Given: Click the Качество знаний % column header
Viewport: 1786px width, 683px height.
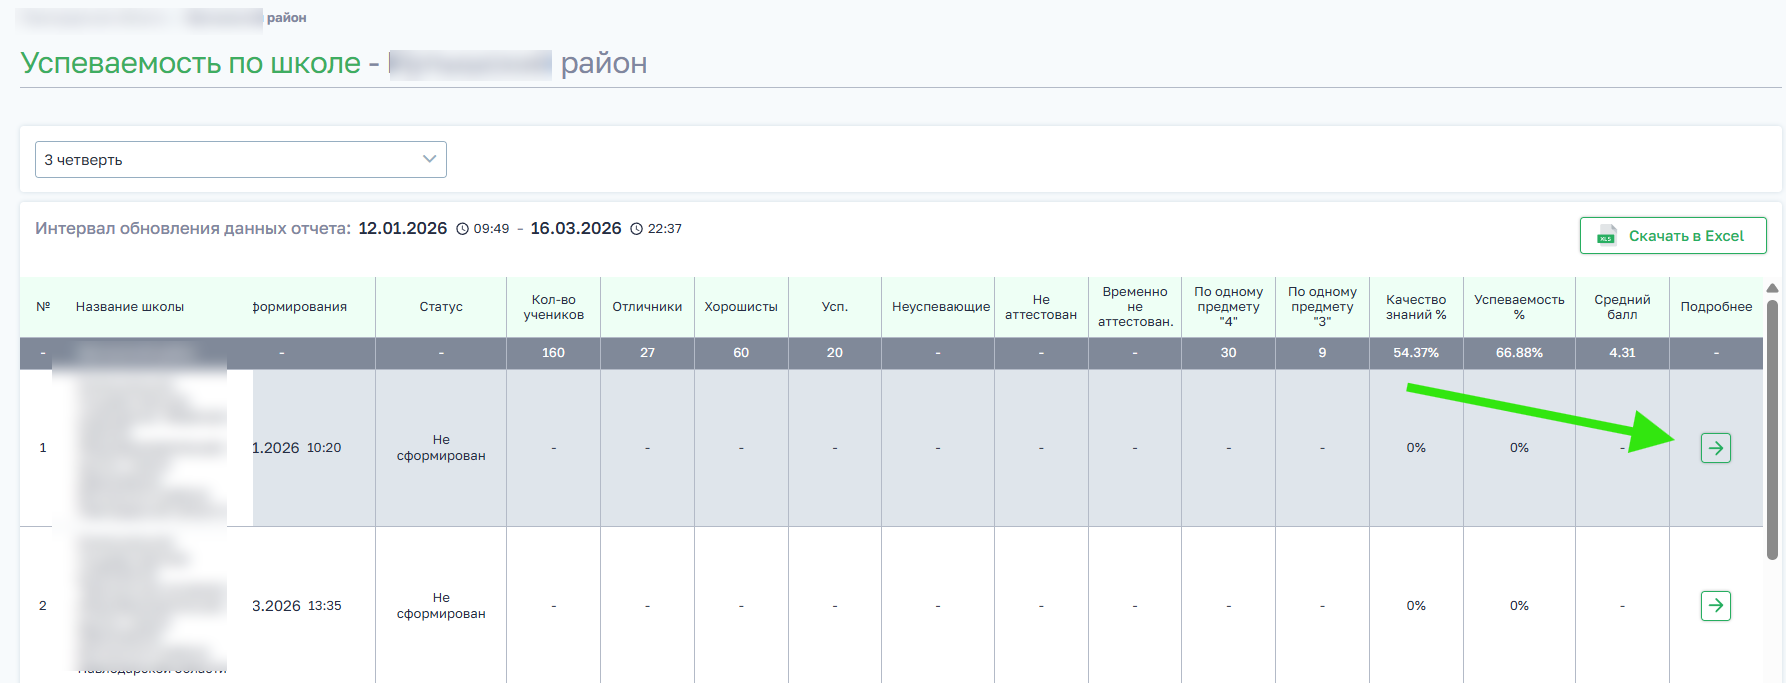Looking at the screenshot, I should (x=1415, y=307).
